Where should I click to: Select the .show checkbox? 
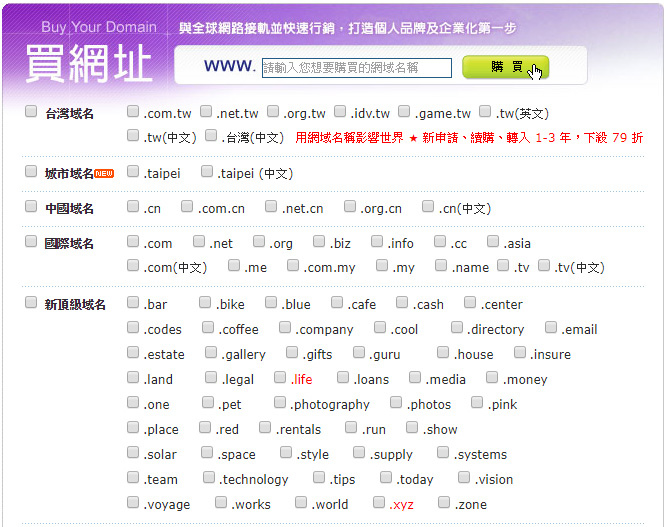pos(412,428)
